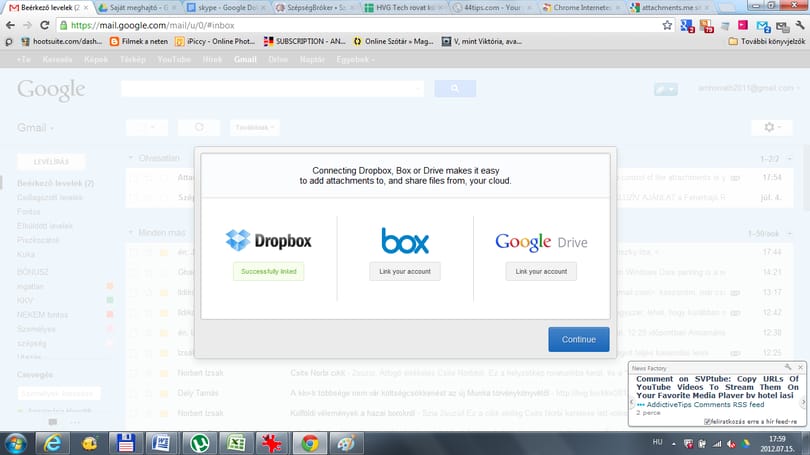Switch to the Chrome Internetes tab
Viewport: 810px width, 455px height.
pos(582,8)
